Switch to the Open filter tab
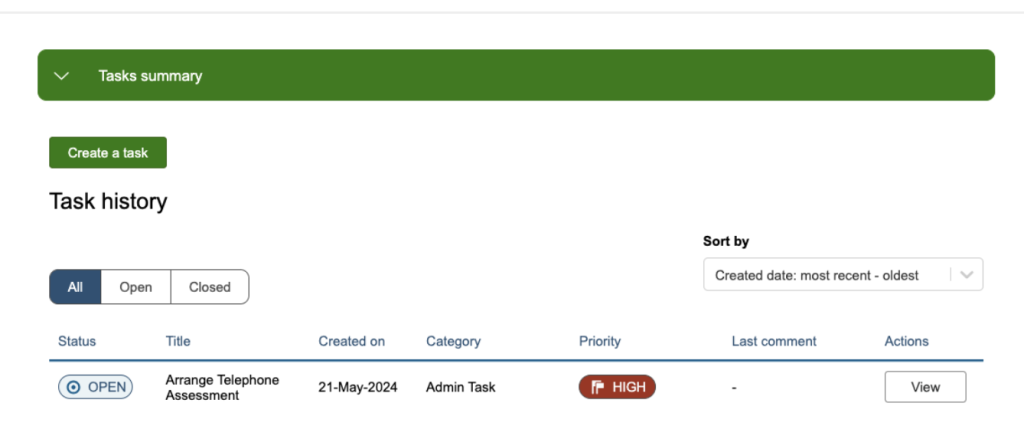 136,287
